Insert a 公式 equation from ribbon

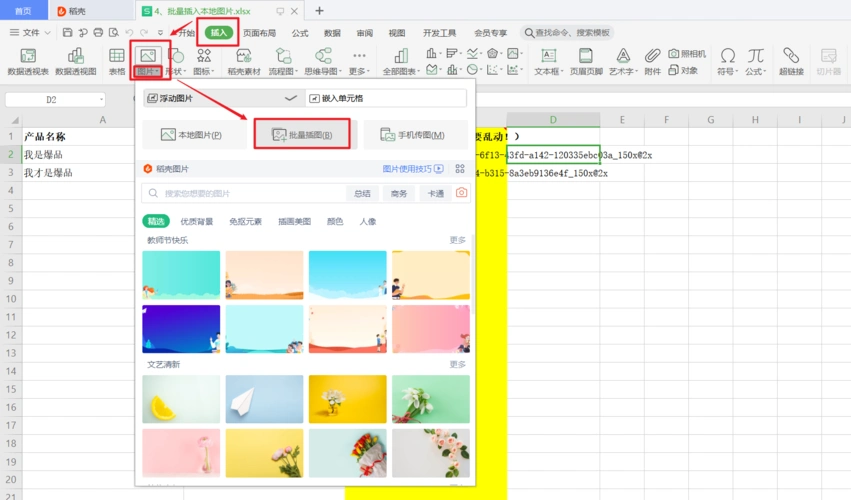(x=755, y=61)
